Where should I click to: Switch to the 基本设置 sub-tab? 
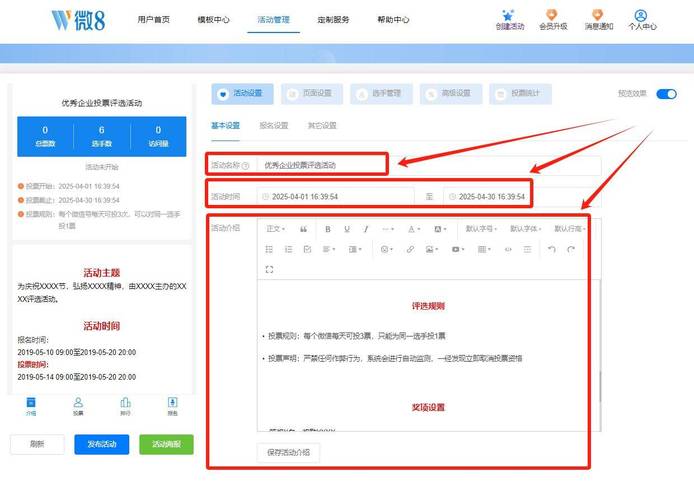[225, 126]
